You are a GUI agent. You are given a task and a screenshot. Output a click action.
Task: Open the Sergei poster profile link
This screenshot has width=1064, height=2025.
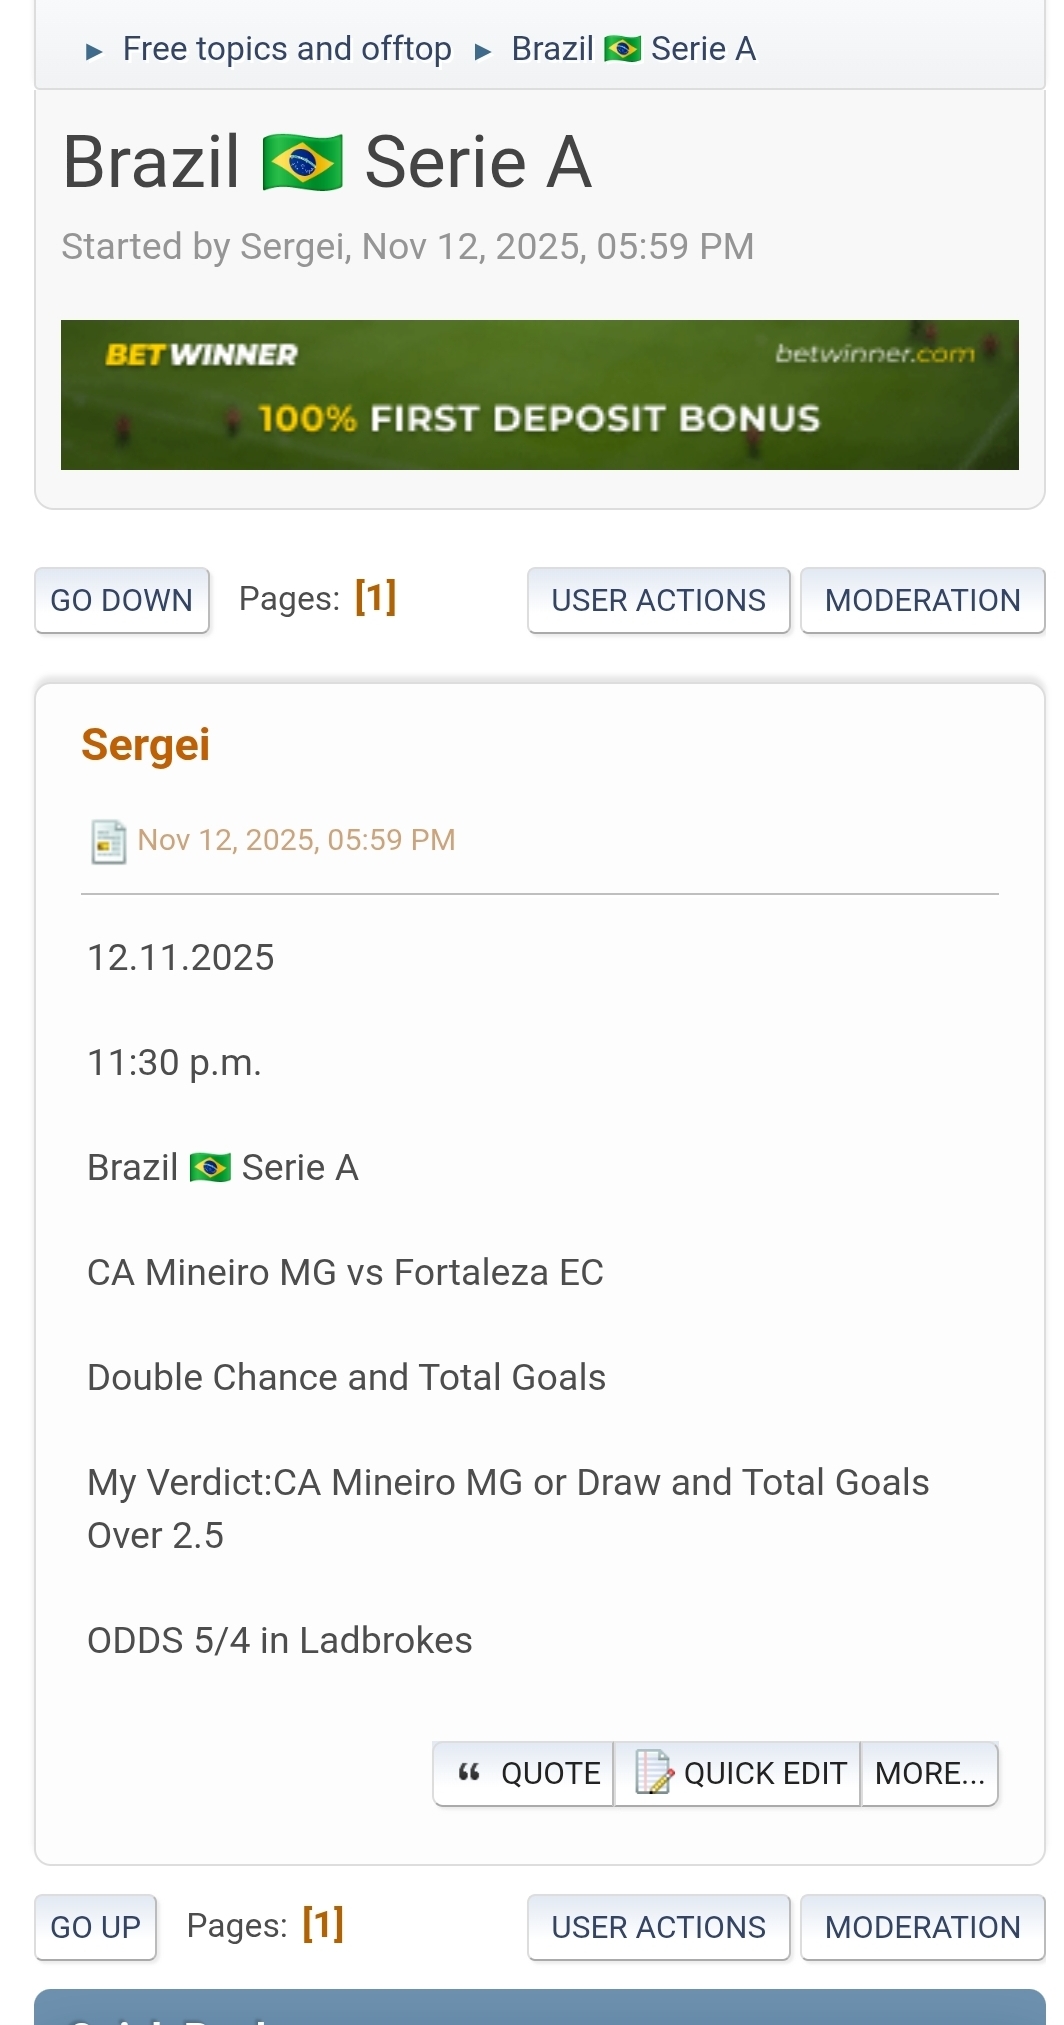146,745
